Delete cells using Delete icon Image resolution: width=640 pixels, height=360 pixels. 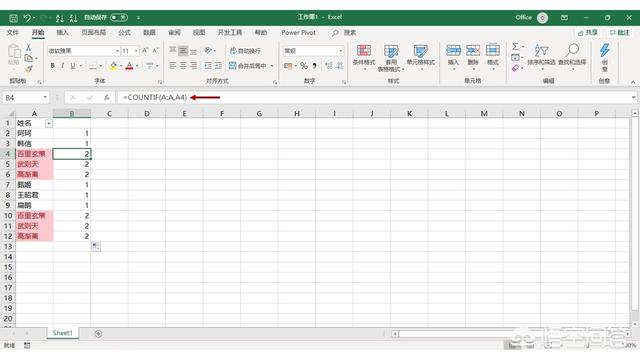click(473, 57)
